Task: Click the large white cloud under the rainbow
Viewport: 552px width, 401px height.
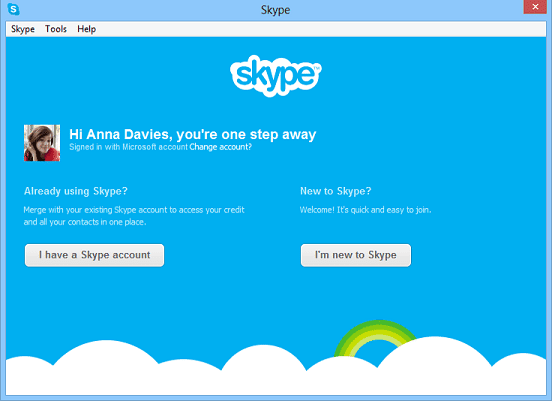Action: pyautogui.click(x=434, y=366)
